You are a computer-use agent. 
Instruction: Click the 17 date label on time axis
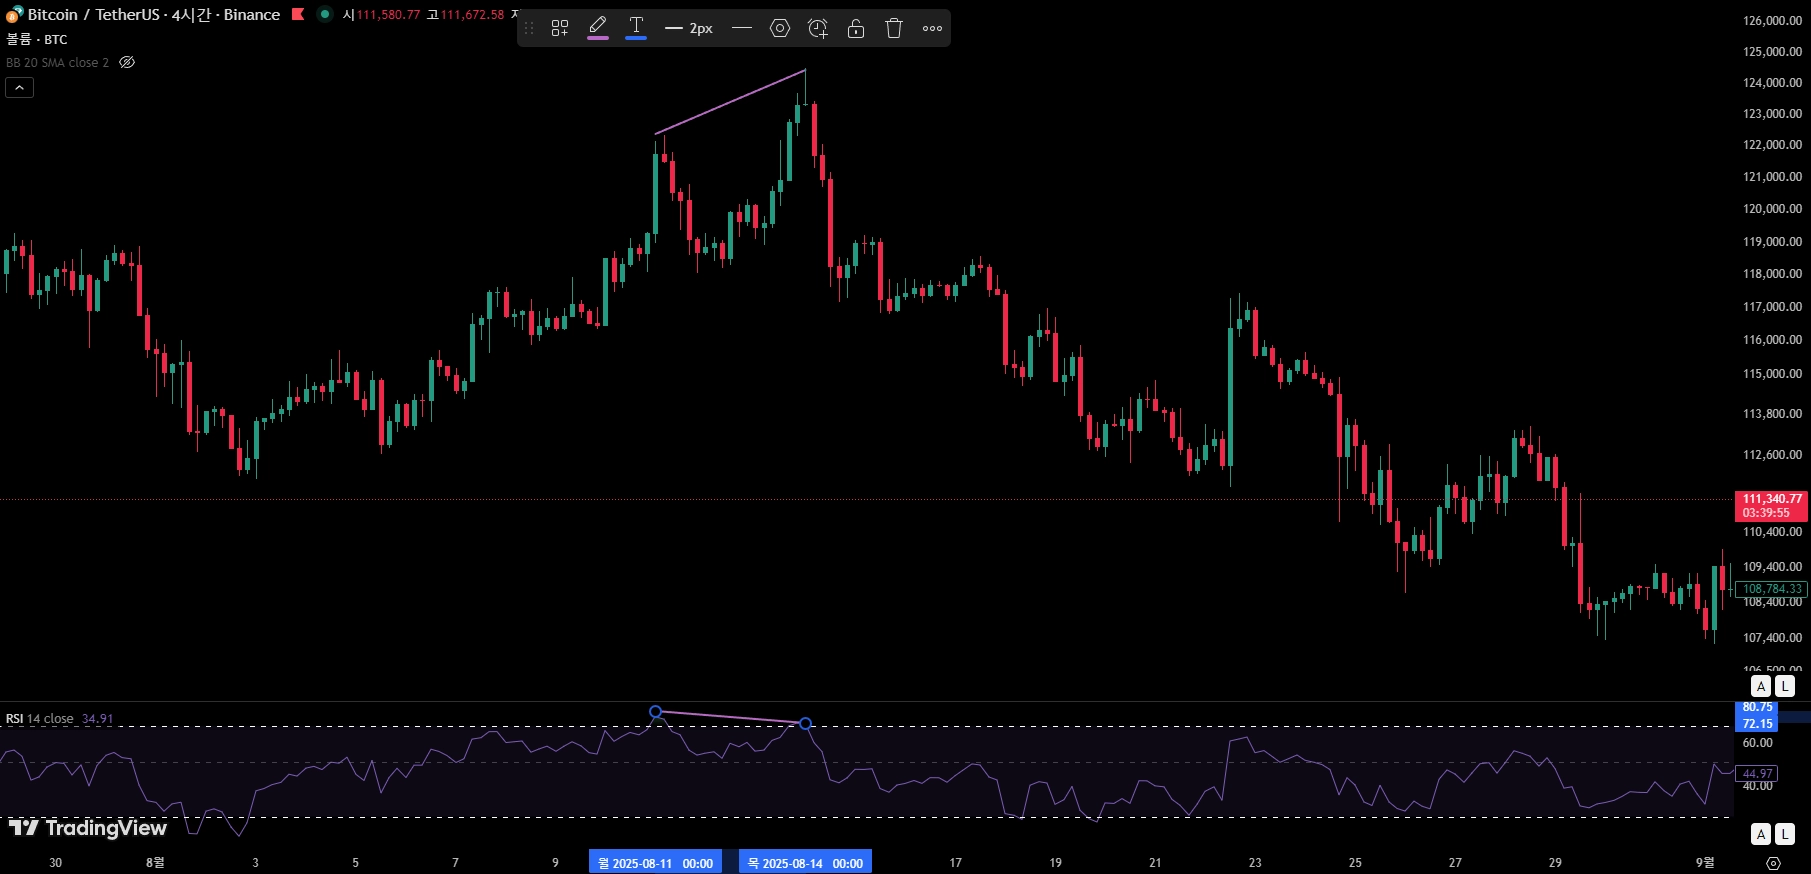coord(955,862)
